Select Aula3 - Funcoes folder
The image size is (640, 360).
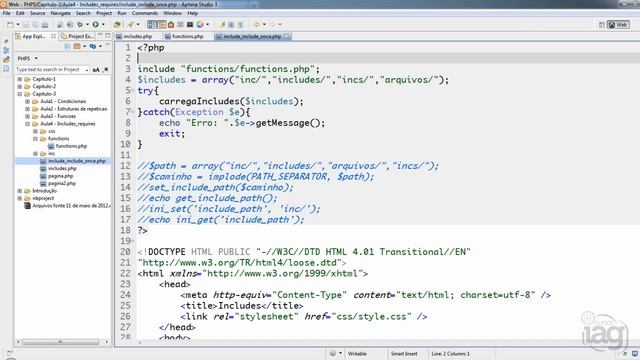(58, 116)
